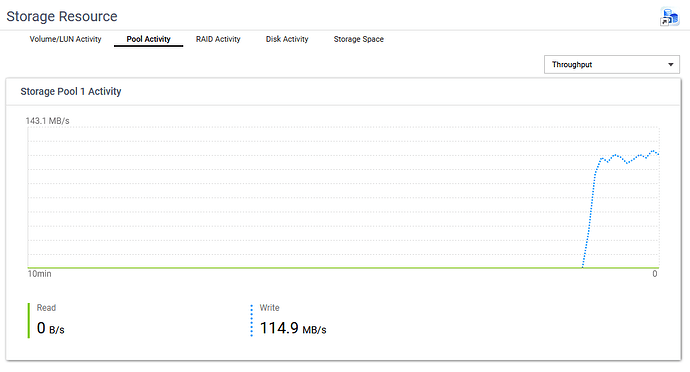Switch to the Volume/LUN Activity tab

tap(65, 39)
